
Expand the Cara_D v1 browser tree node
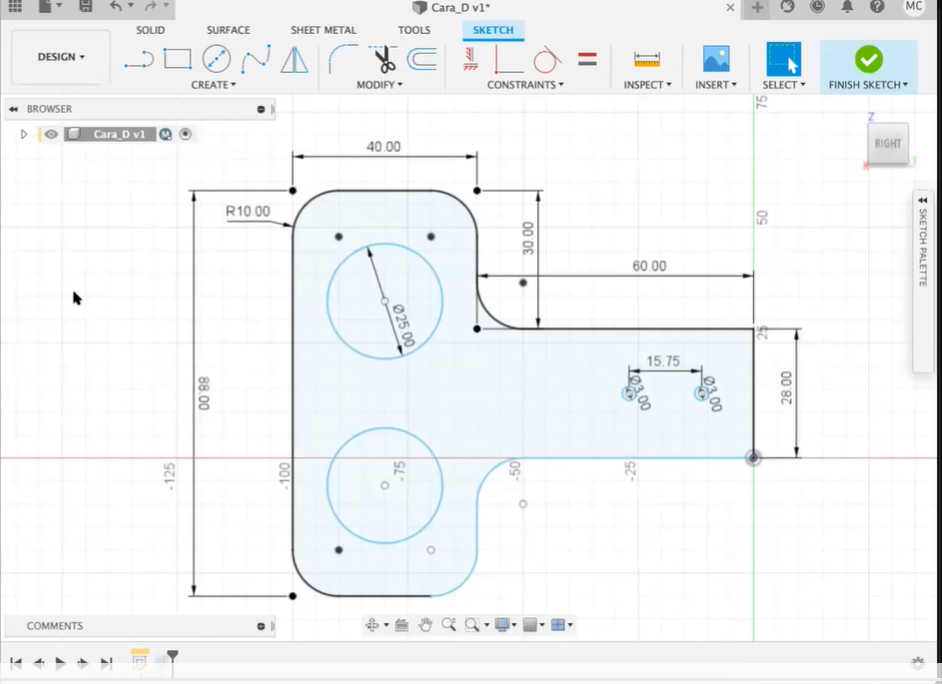coord(24,134)
